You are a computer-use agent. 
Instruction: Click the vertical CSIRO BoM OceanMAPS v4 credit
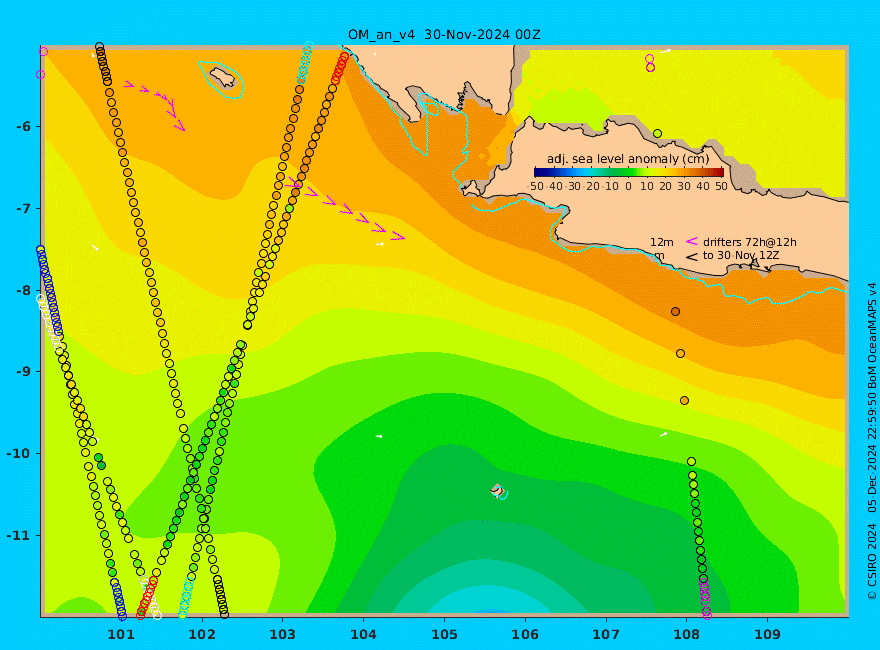872,441
